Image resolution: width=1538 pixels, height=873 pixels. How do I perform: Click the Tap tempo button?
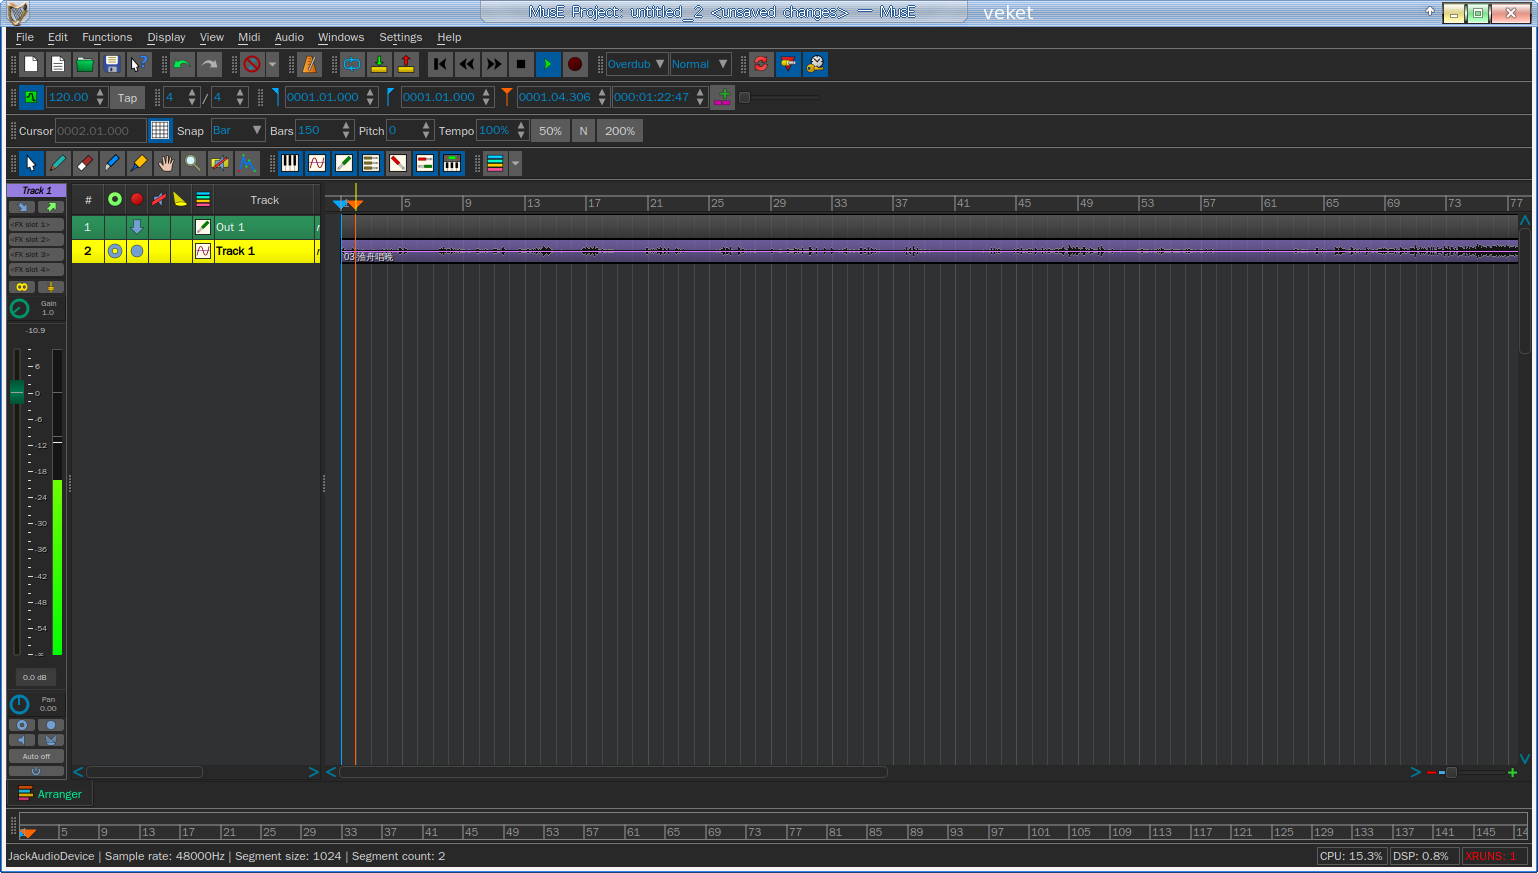coord(127,98)
